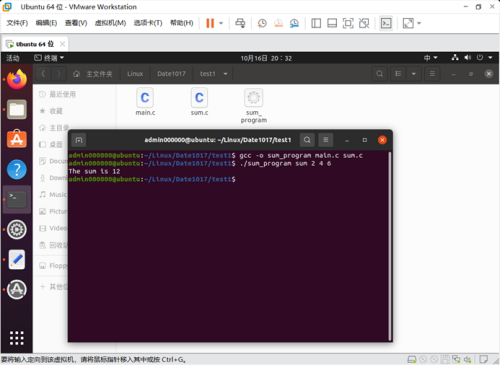Image resolution: width=500 pixels, height=365 pixels.
Task: Close the Ubuntu 64 位 tab
Action: click(x=62, y=44)
